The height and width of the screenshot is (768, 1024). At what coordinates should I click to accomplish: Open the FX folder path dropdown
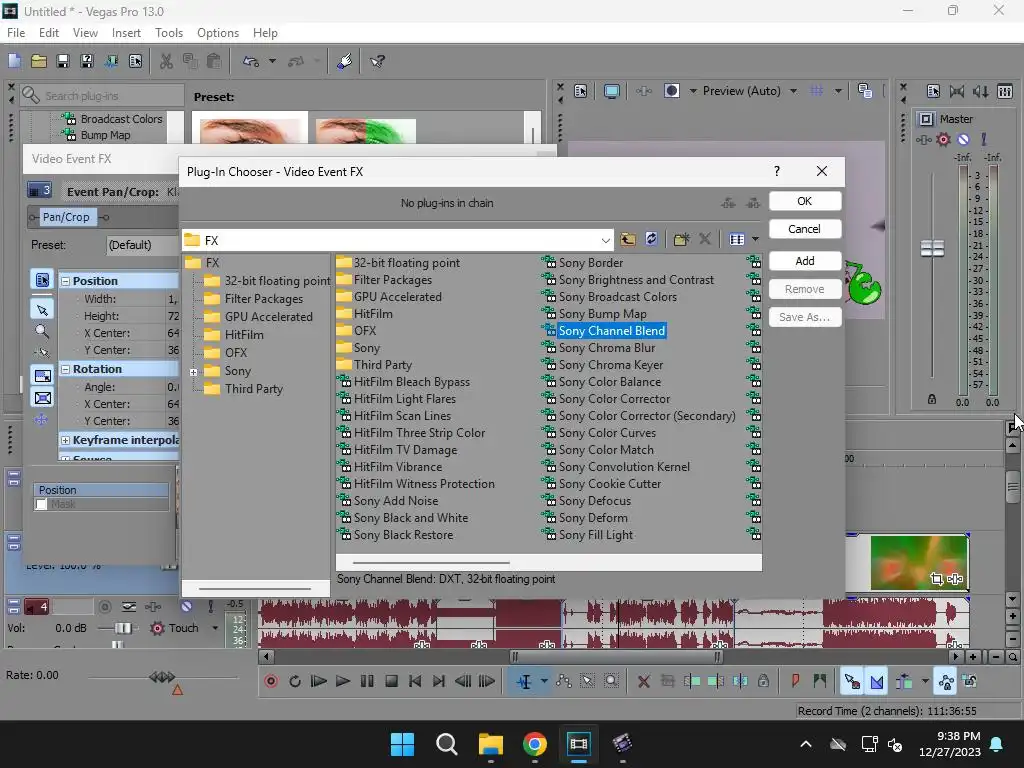pos(605,240)
